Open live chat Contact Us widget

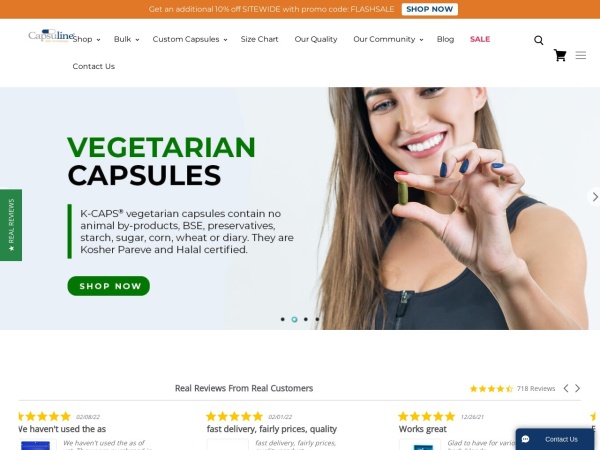pos(554,439)
